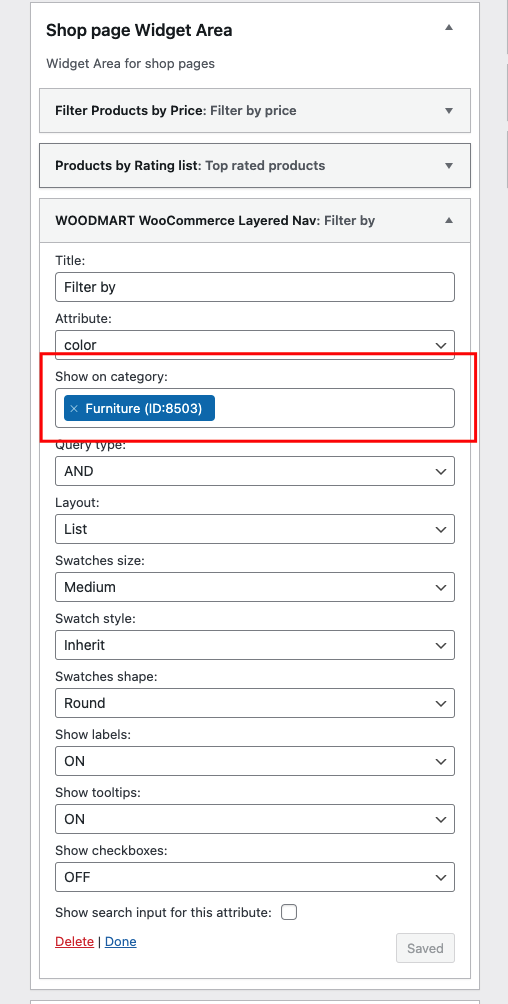This screenshot has width=508, height=1004.
Task: Click the Done link
Action: [120, 941]
